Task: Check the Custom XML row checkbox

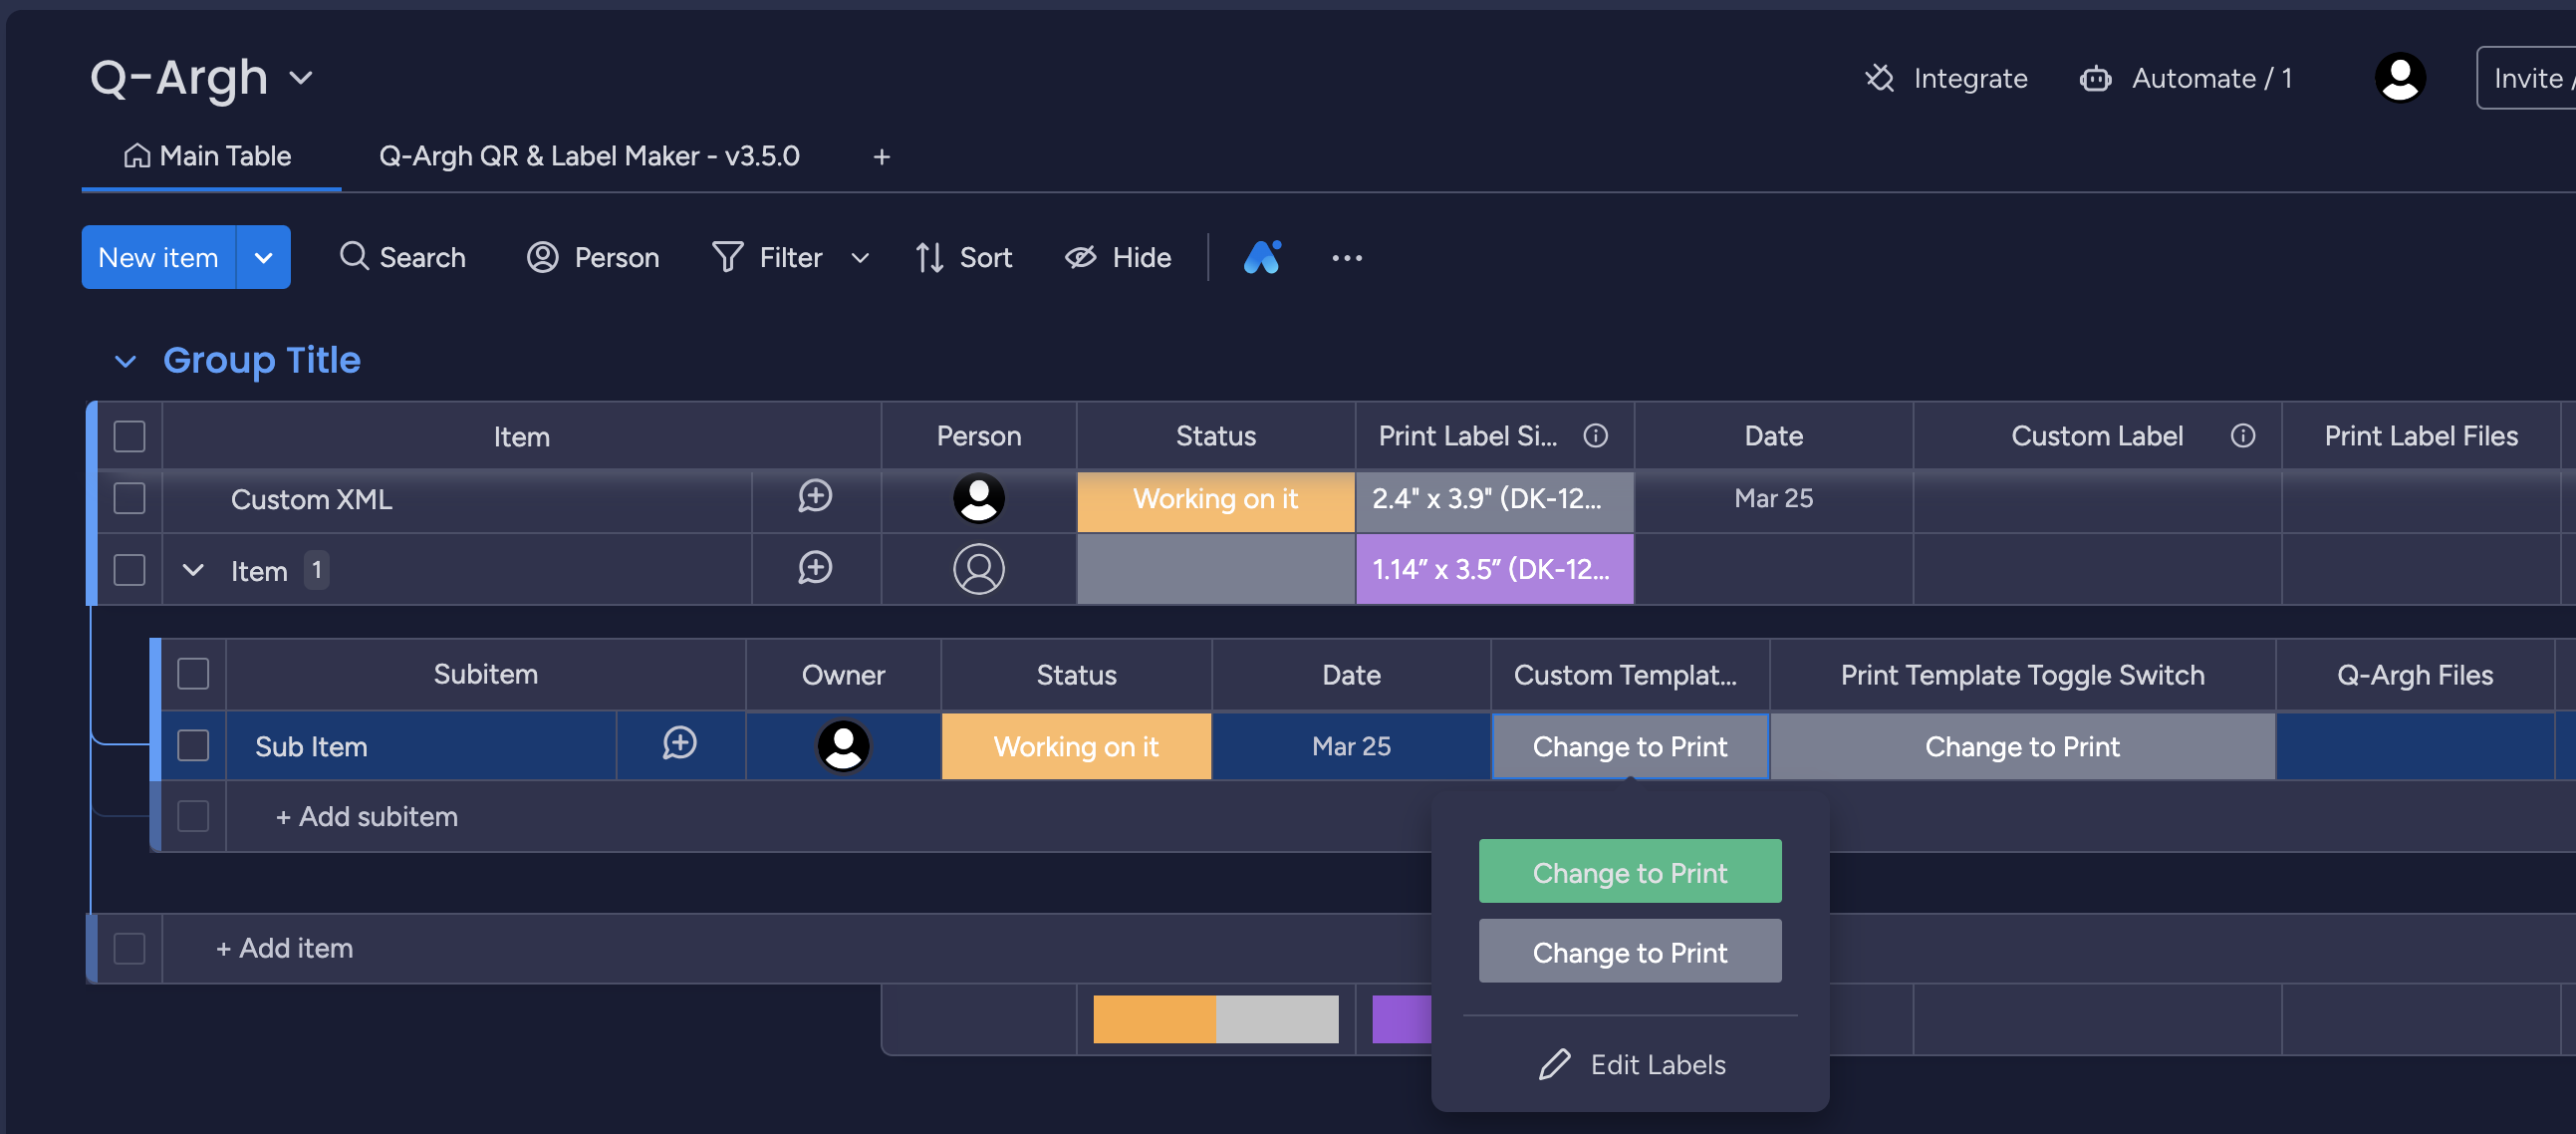Action: (129, 498)
